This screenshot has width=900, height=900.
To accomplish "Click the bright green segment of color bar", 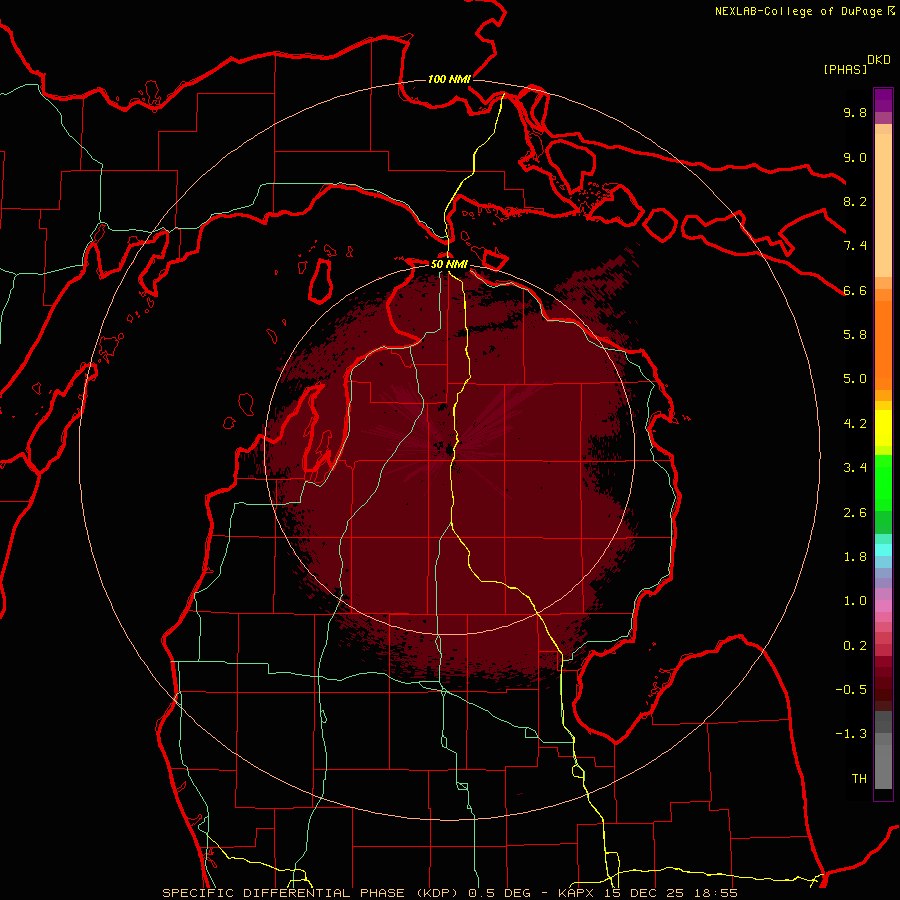I will [883, 482].
